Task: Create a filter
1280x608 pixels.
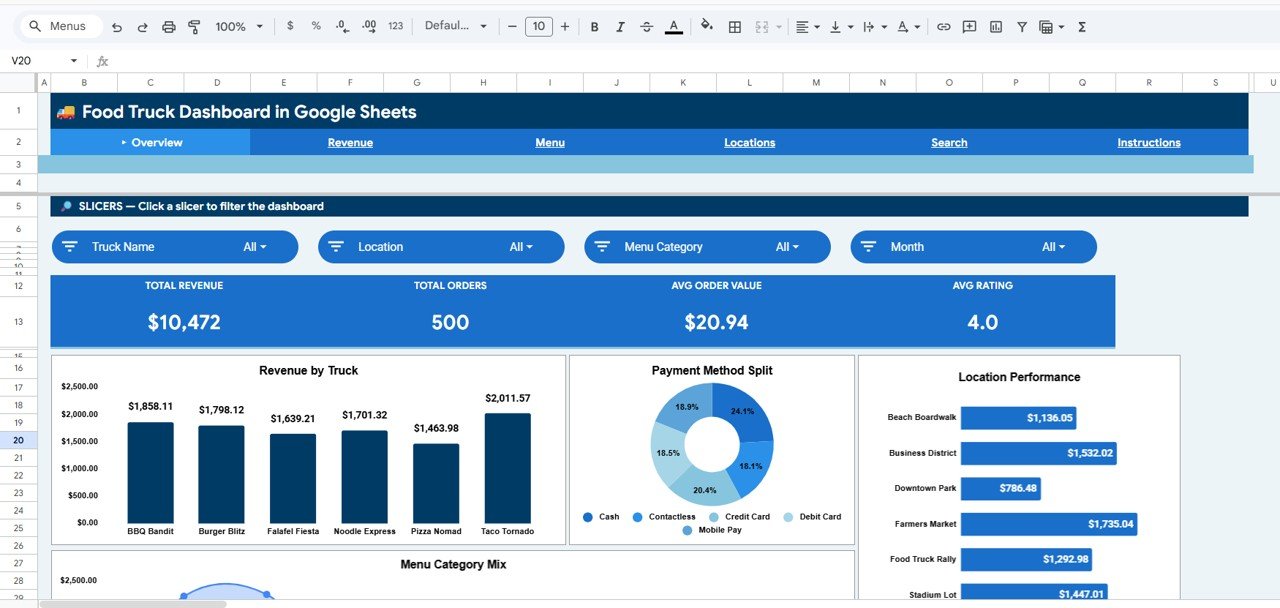Action: (x=1021, y=26)
